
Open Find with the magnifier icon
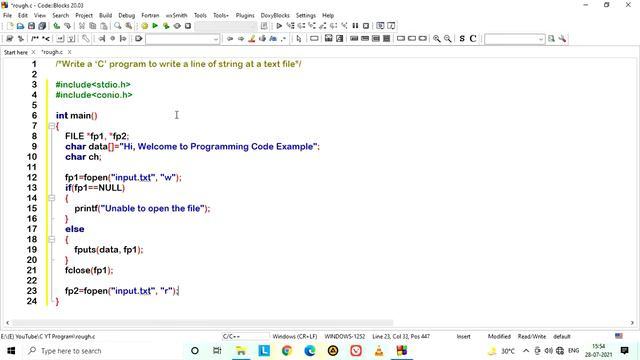point(118,26)
